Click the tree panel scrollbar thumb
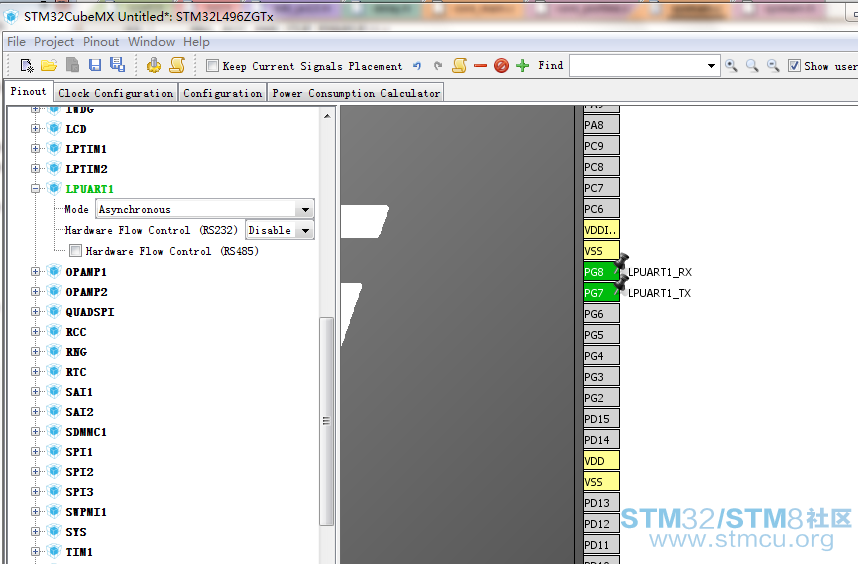 [326, 421]
